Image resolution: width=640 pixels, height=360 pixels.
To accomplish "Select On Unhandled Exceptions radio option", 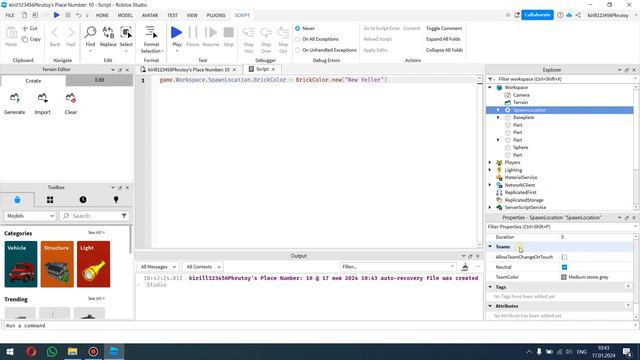I will point(298,50).
